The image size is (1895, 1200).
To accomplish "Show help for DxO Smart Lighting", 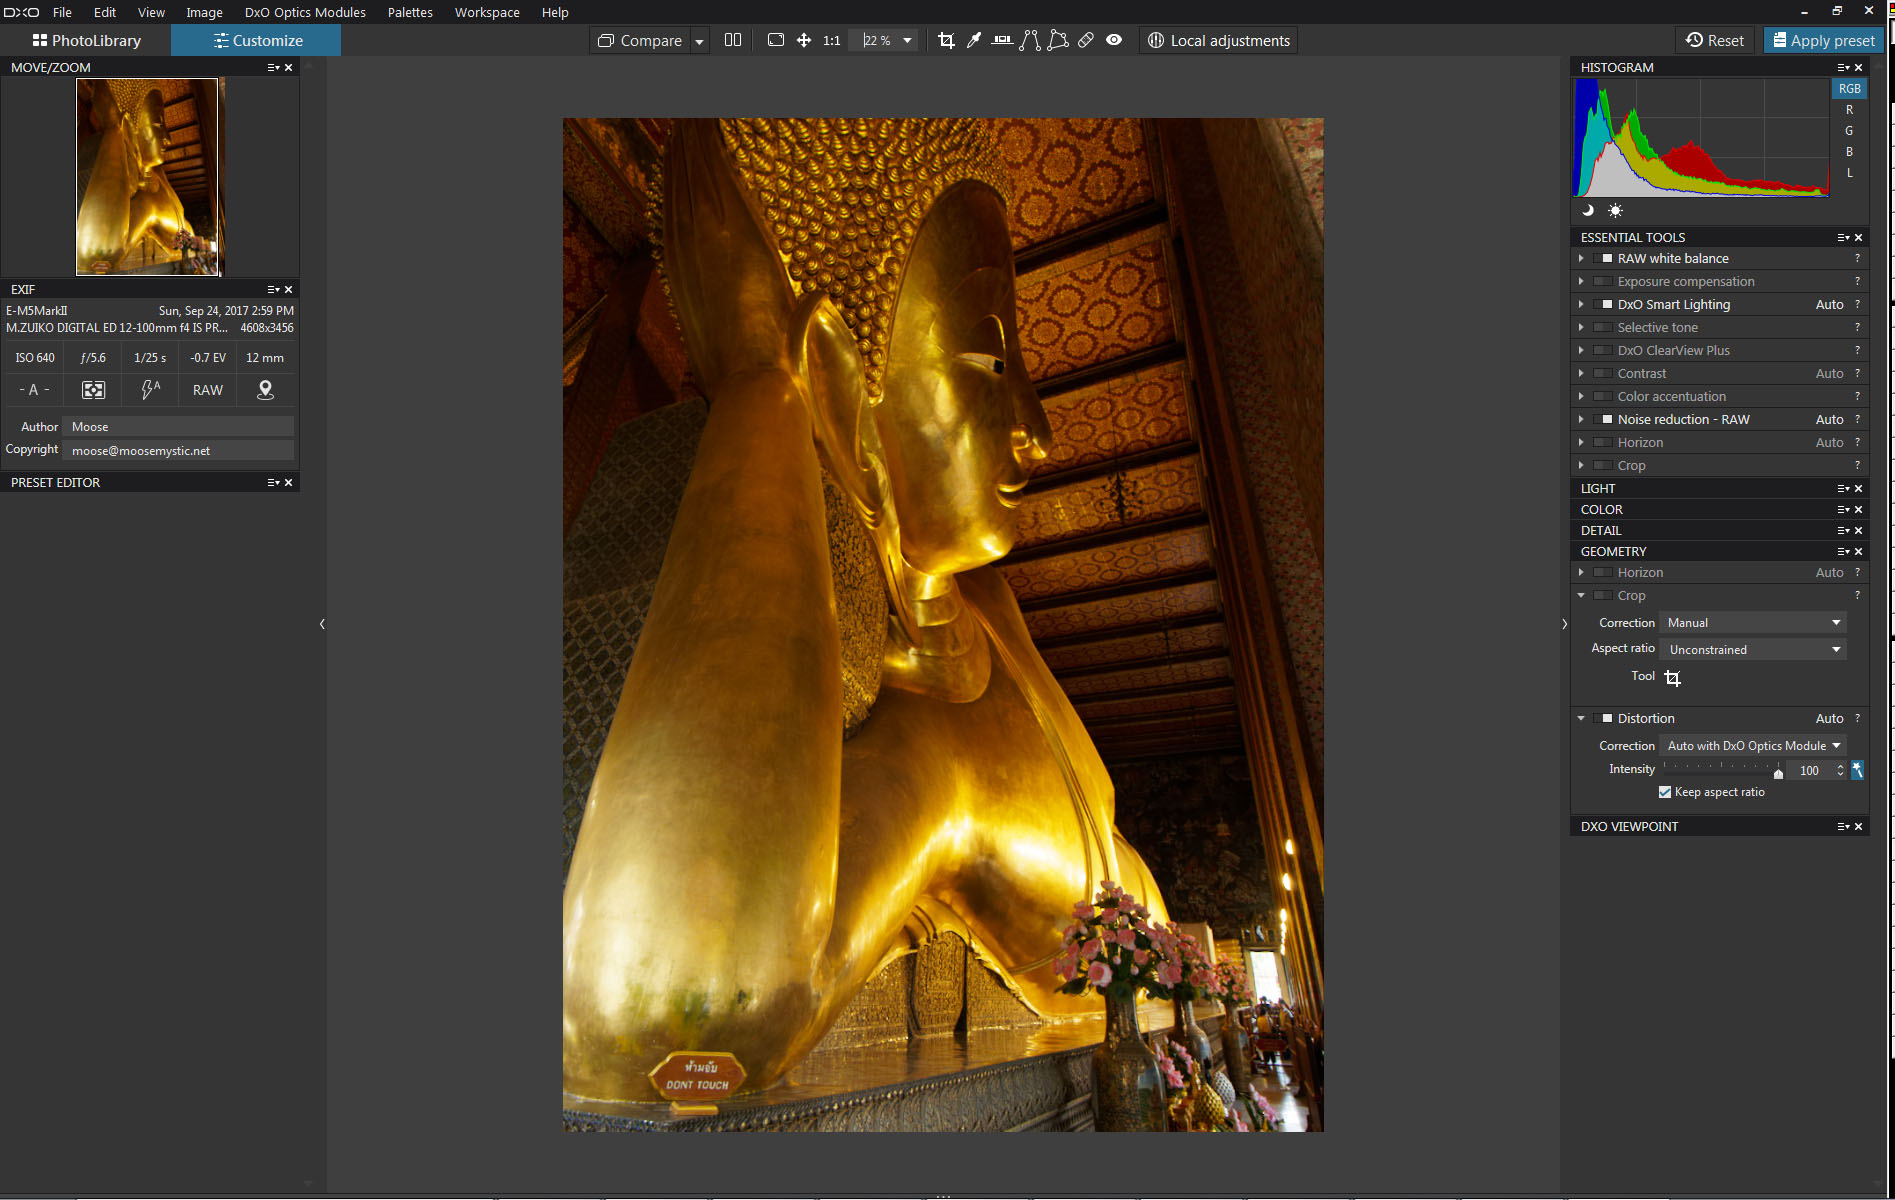I will click(1858, 305).
